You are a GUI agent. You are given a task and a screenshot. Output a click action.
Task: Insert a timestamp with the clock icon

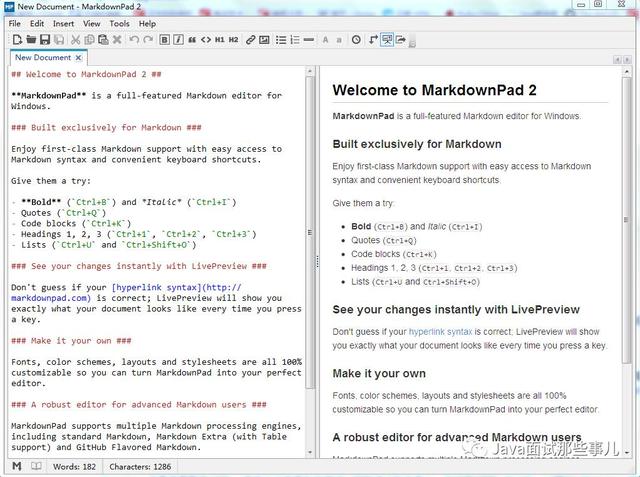[356, 40]
